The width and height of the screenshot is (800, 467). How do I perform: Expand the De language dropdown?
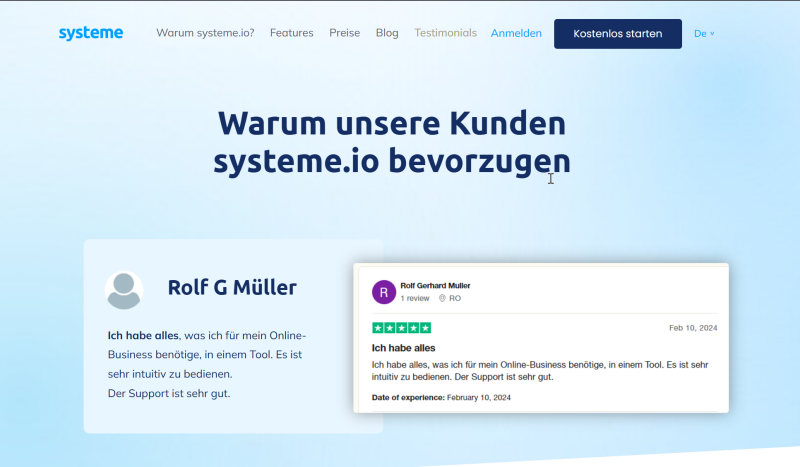(704, 34)
